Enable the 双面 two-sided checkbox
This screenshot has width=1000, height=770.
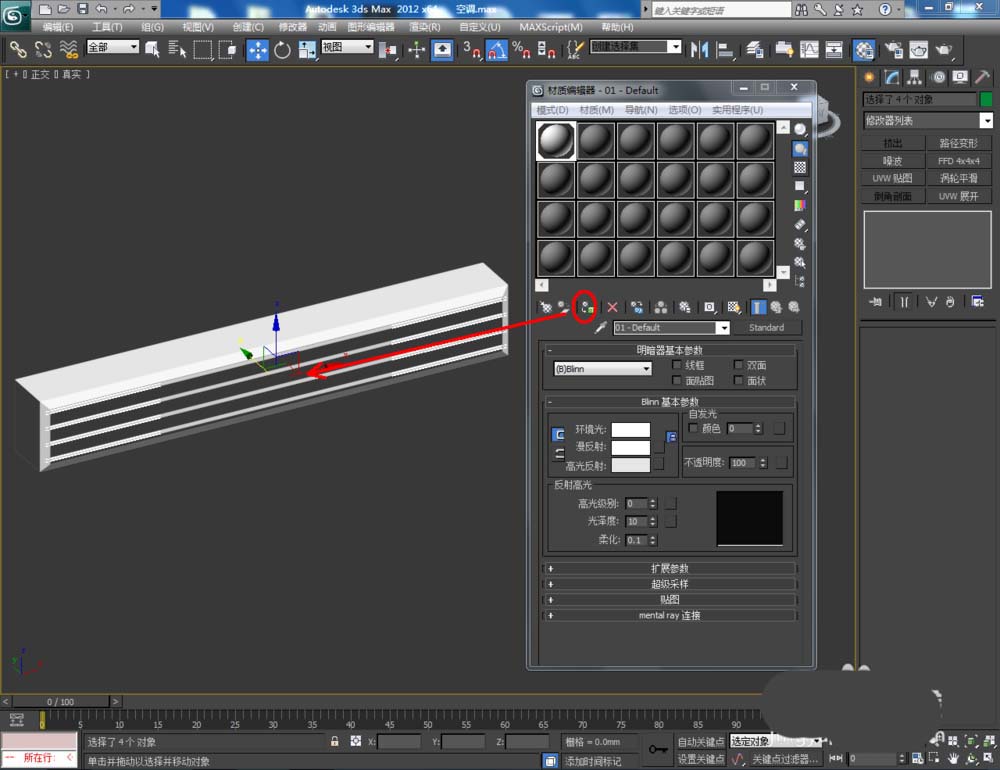tap(738, 365)
